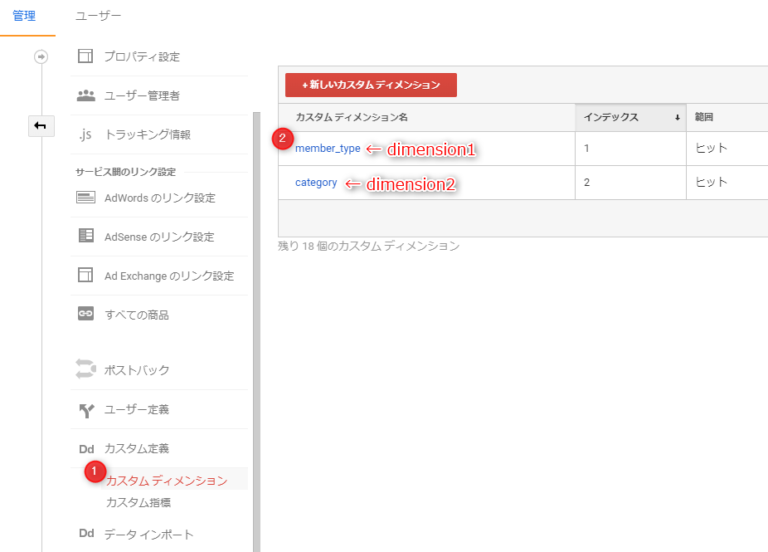The height and width of the screenshot is (552, 768).
Task: Open the category dimension link
Action: 316,183
